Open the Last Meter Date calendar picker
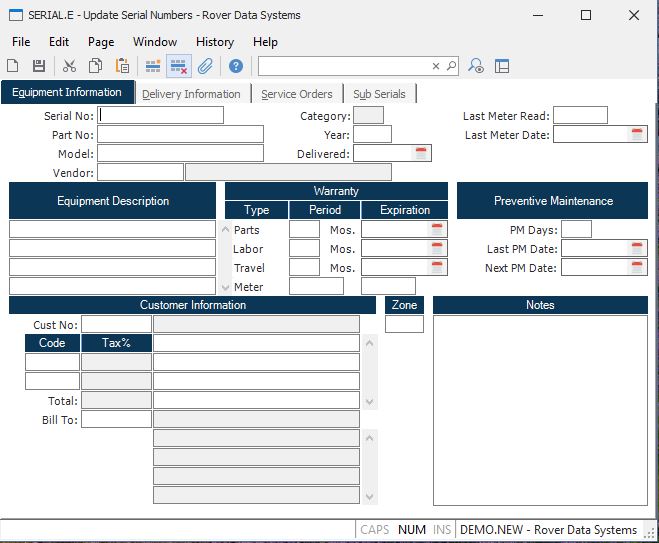Image resolution: width=659 pixels, height=543 pixels. (x=637, y=135)
